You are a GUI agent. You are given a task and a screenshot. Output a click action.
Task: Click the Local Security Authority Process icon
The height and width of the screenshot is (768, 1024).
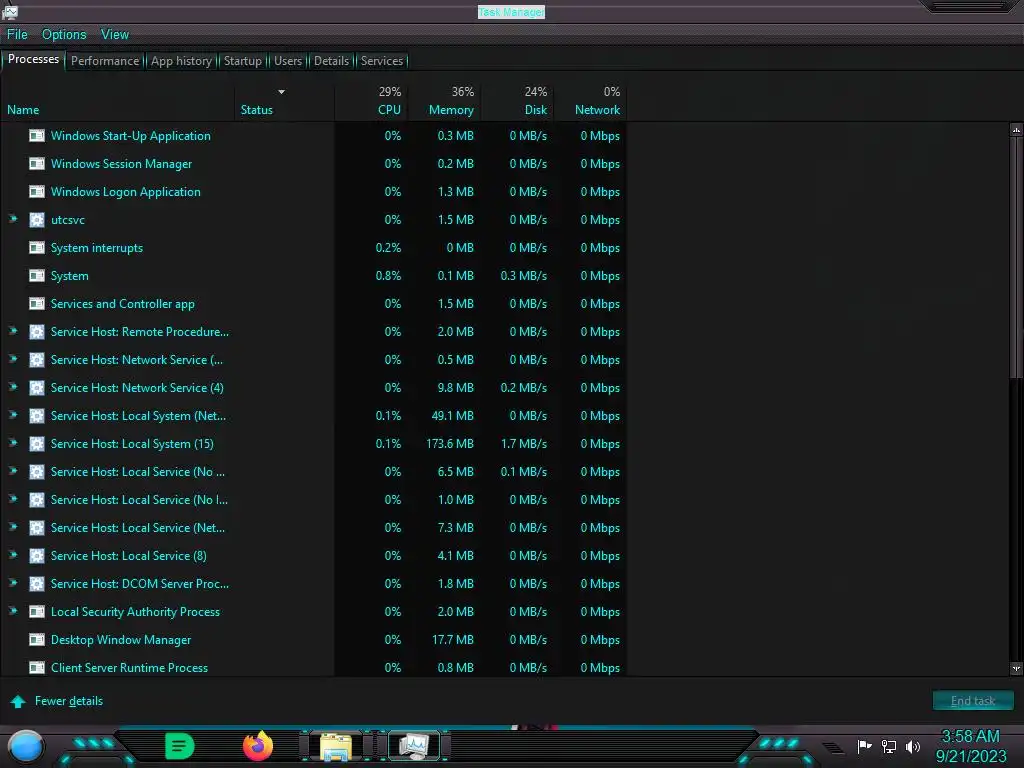tap(37, 612)
